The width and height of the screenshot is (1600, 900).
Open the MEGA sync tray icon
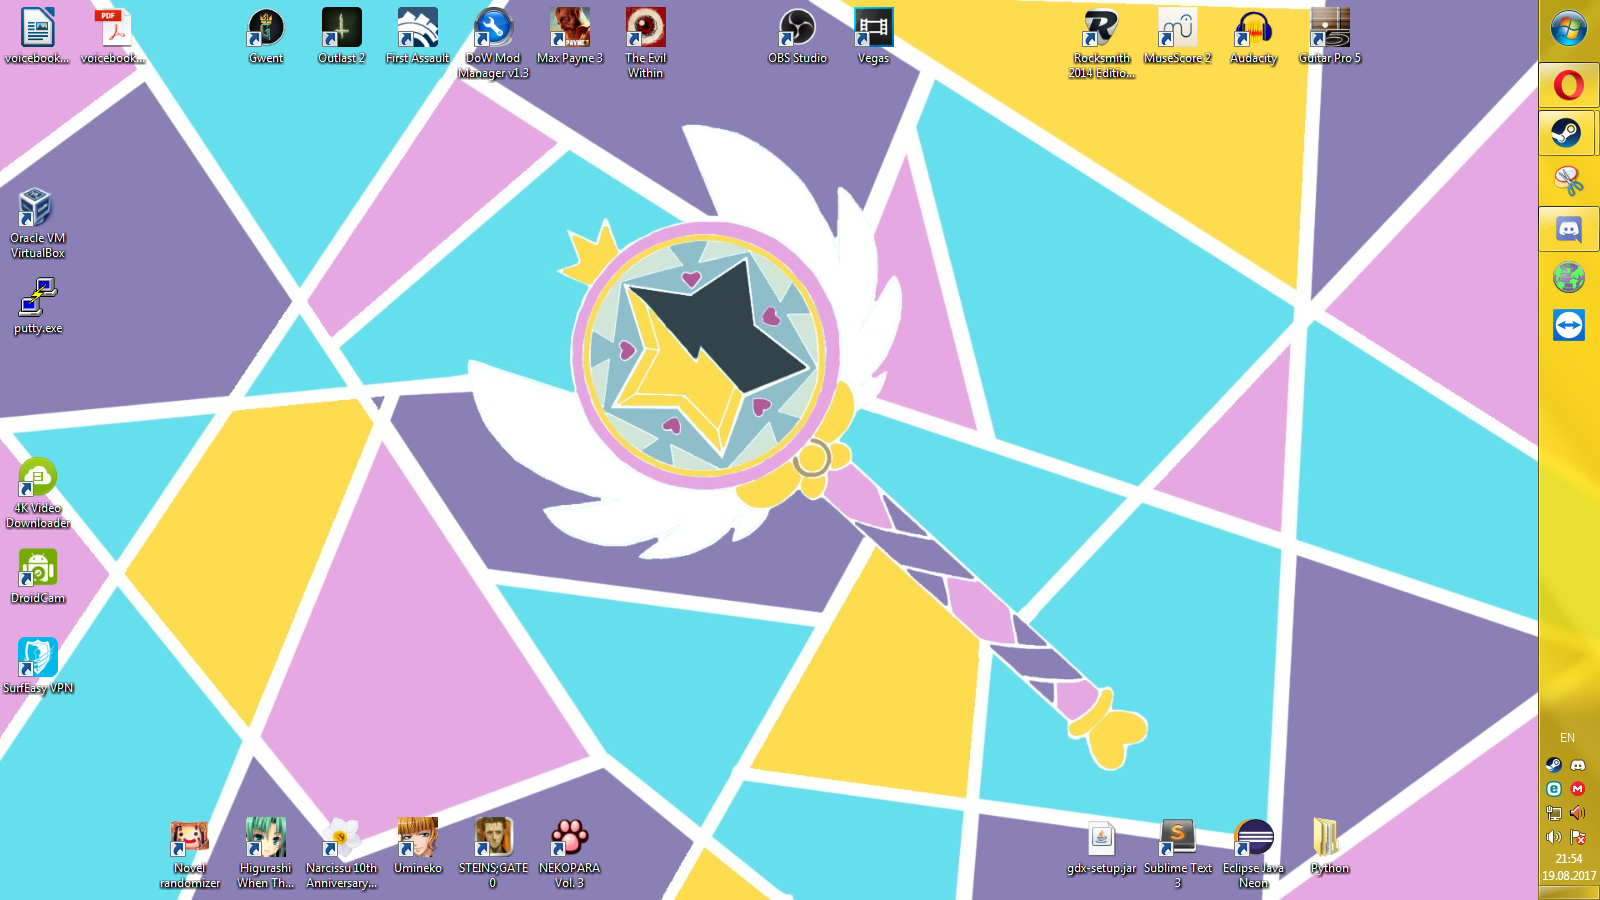1578,789
